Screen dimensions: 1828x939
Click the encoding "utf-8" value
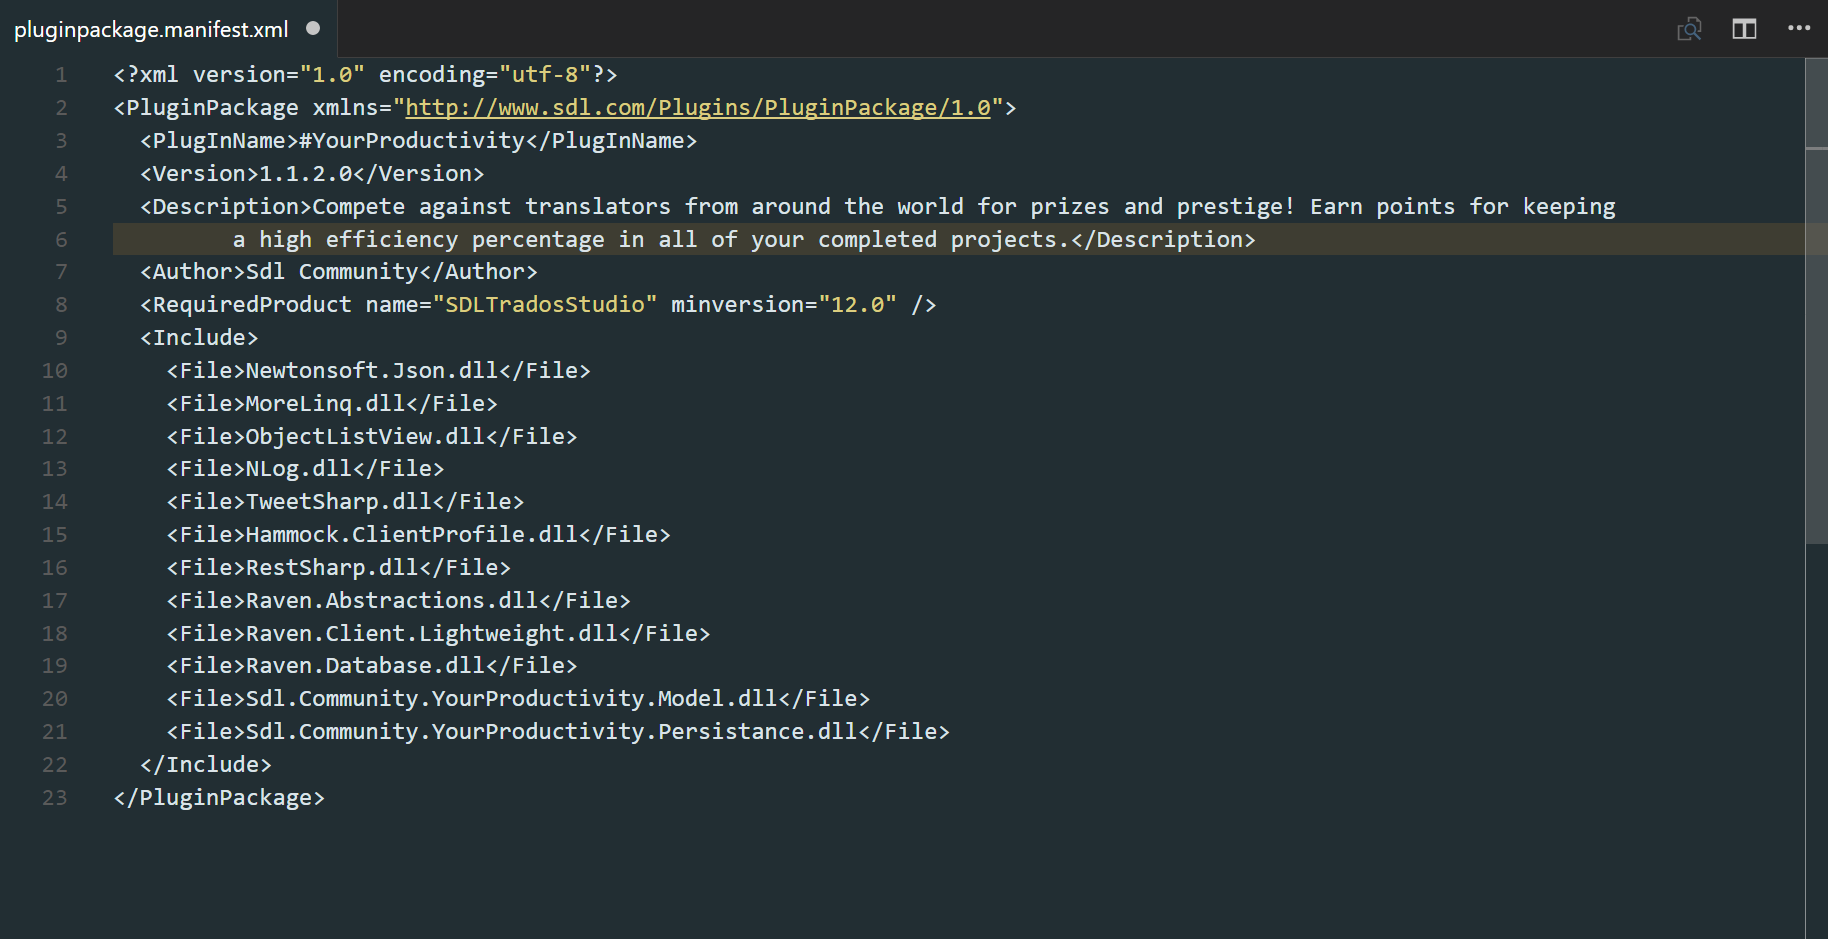click(545, 75)
